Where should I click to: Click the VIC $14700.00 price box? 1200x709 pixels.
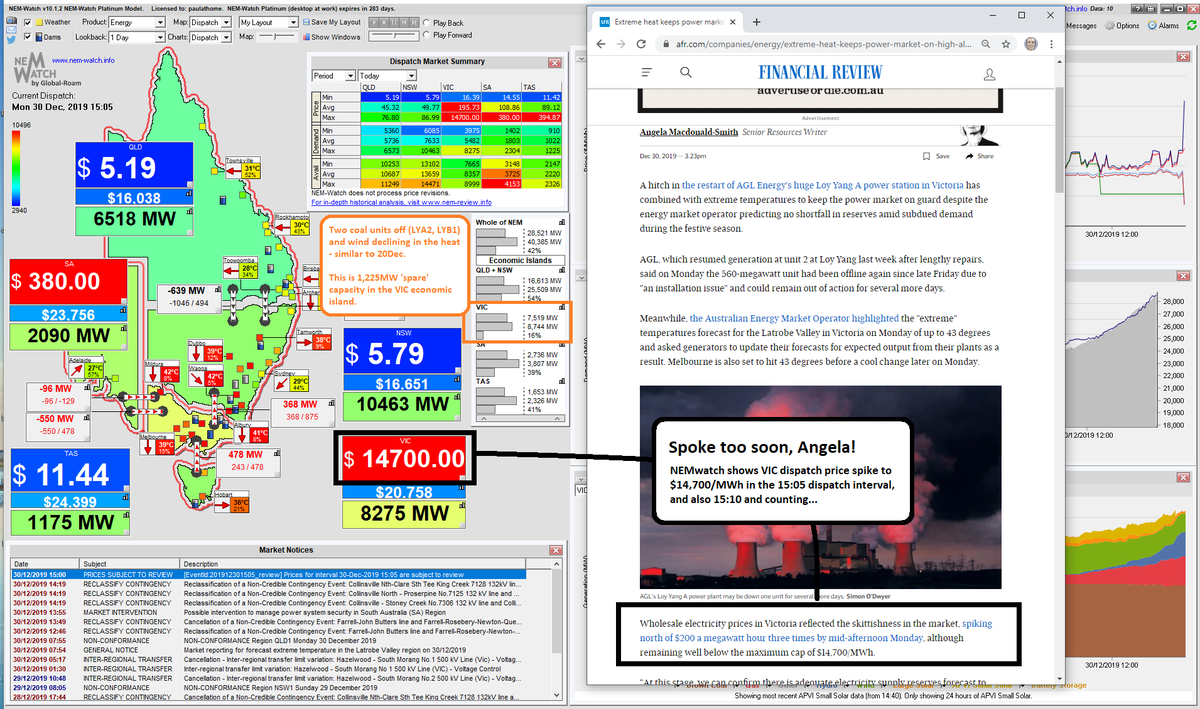click(x=405, y=458)
